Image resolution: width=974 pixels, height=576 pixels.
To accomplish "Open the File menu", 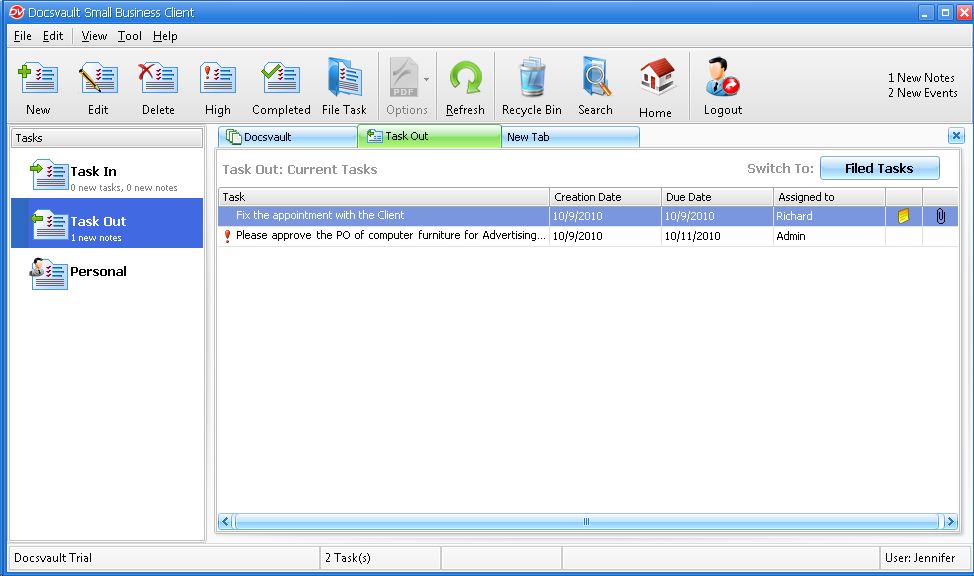I will (x=22, y=36).
